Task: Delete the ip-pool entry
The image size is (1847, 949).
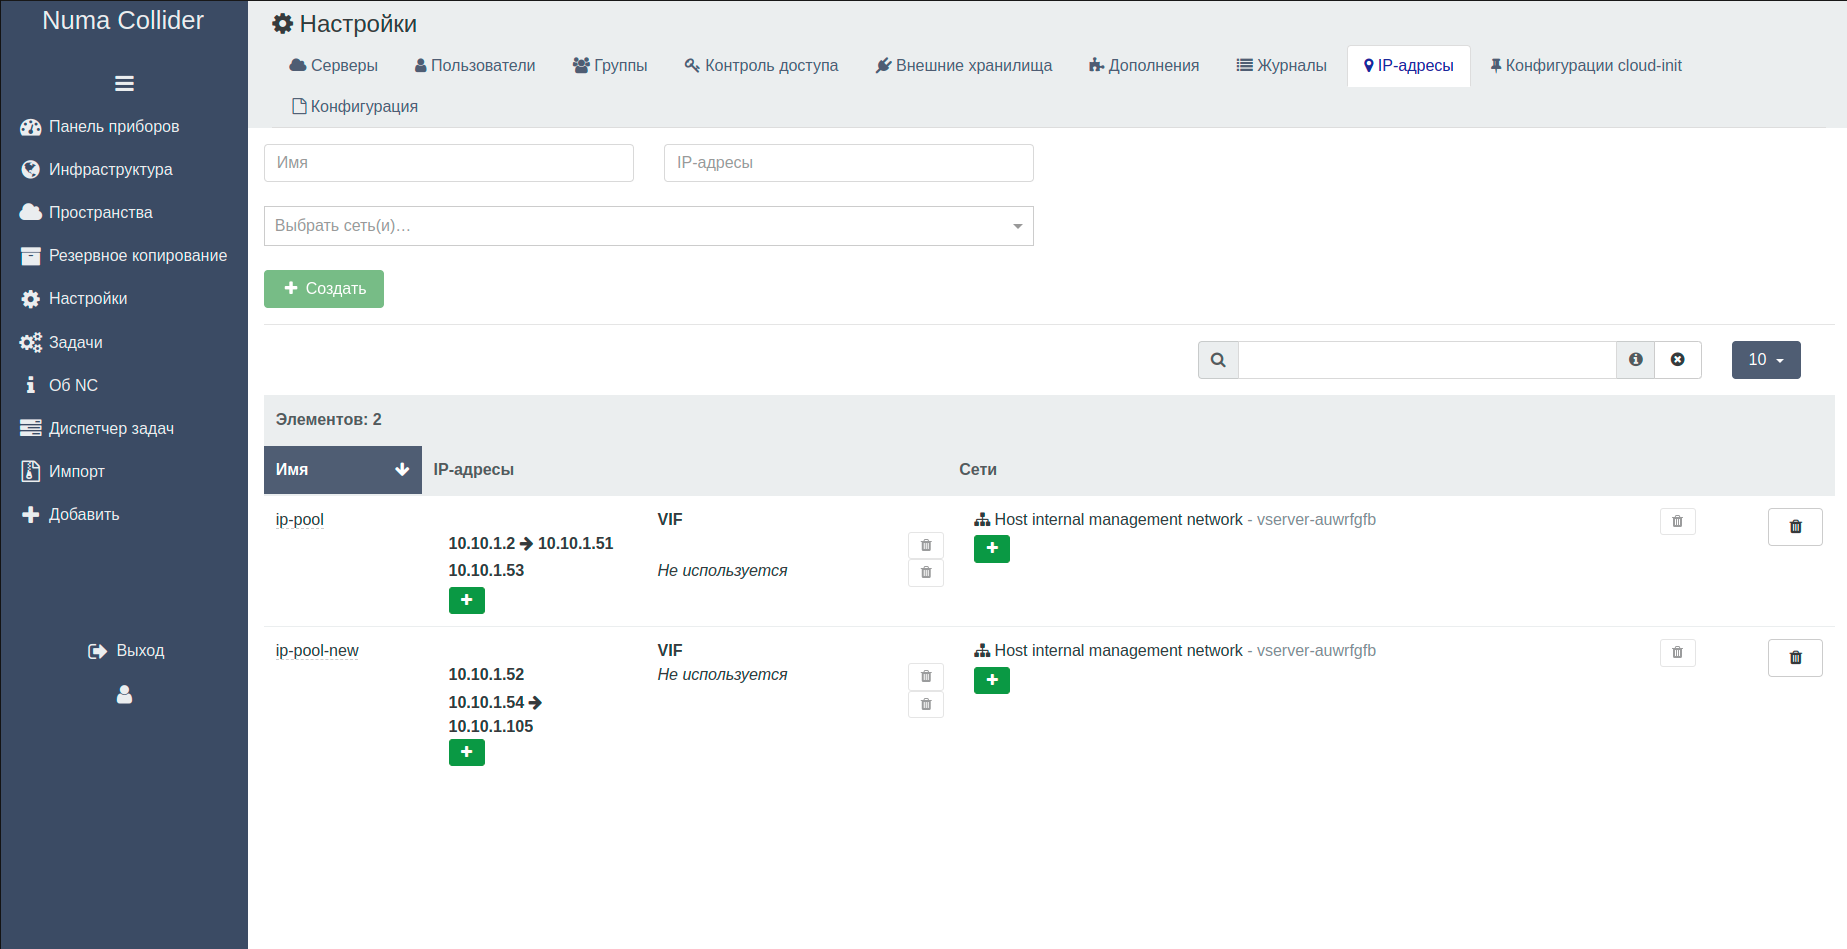Action: (1795, 527)
